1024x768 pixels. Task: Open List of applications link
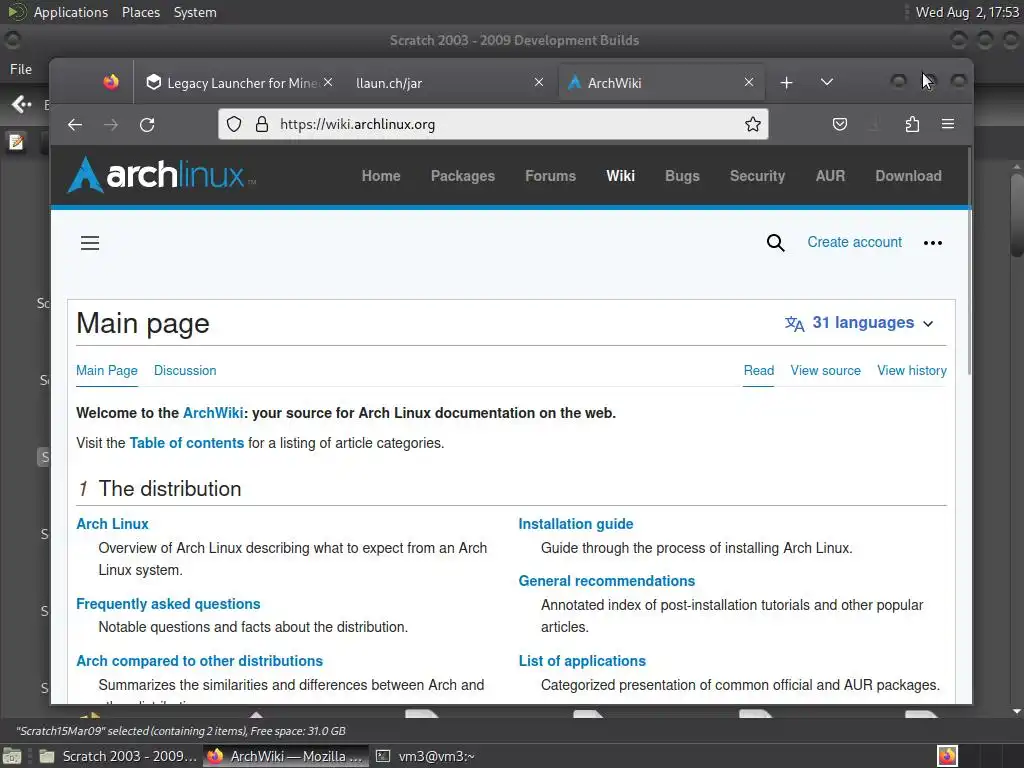(582, 661)
